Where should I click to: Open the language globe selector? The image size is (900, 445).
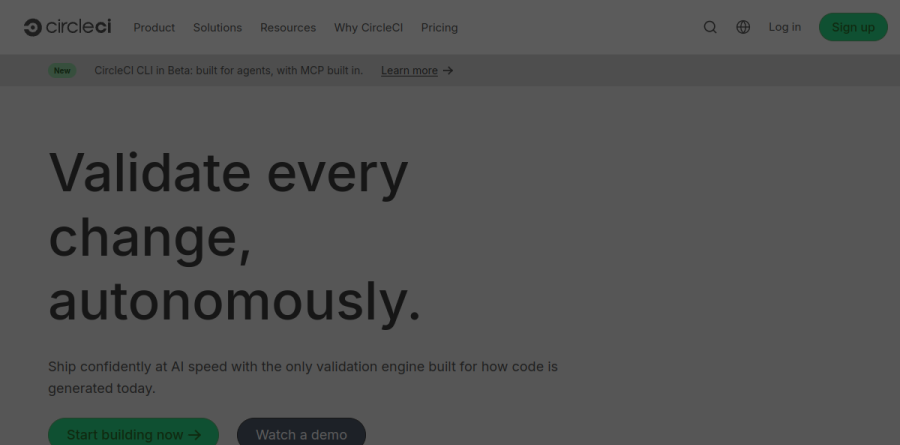pyautogui.click(x=743, y=27)
